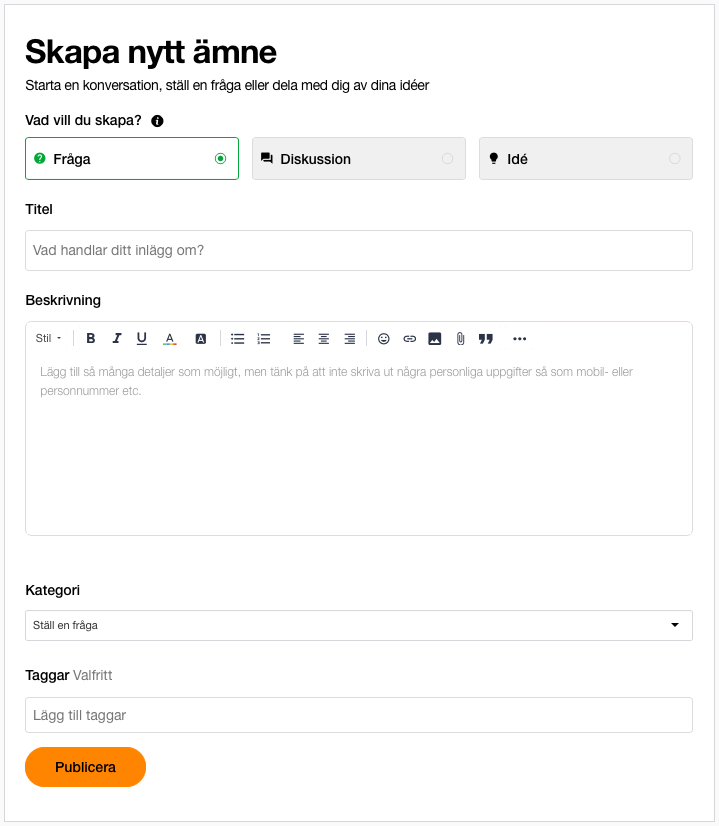Expand the Kategori dropdown

coord(359,625)
